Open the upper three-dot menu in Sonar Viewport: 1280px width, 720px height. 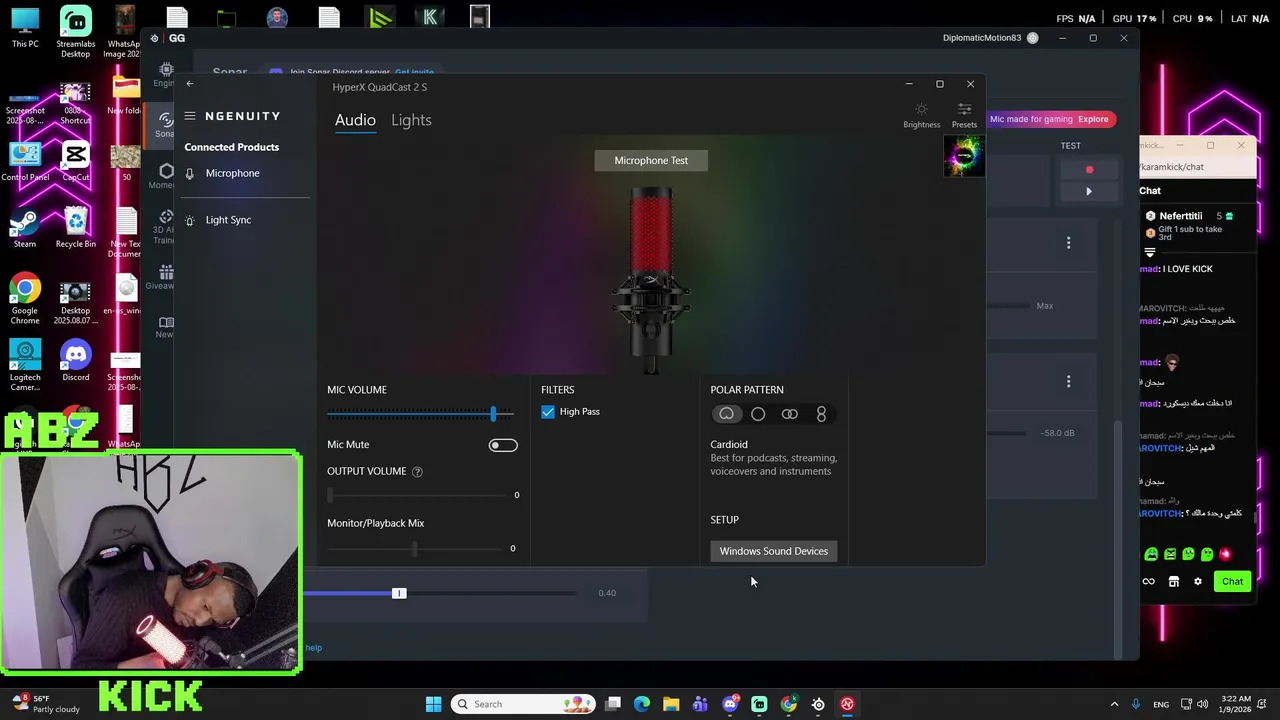(x=1068, y=243)
